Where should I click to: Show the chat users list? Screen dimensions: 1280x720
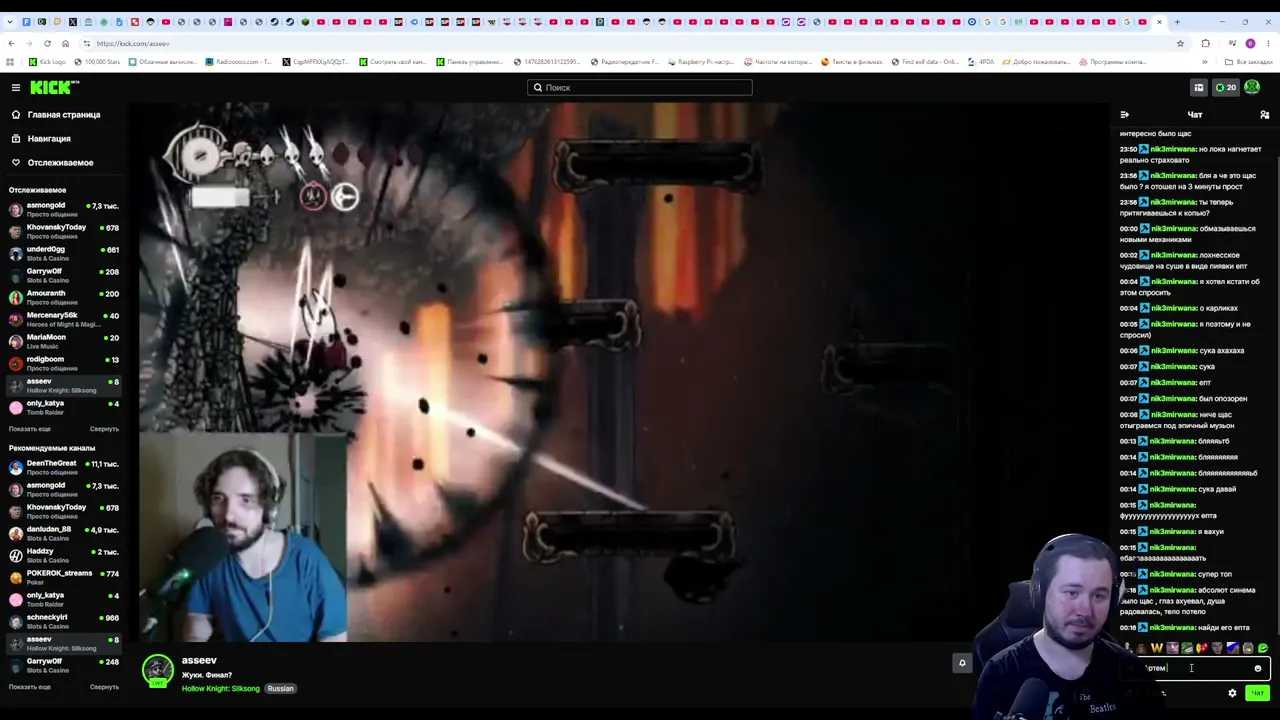(x=1264, y=115)
